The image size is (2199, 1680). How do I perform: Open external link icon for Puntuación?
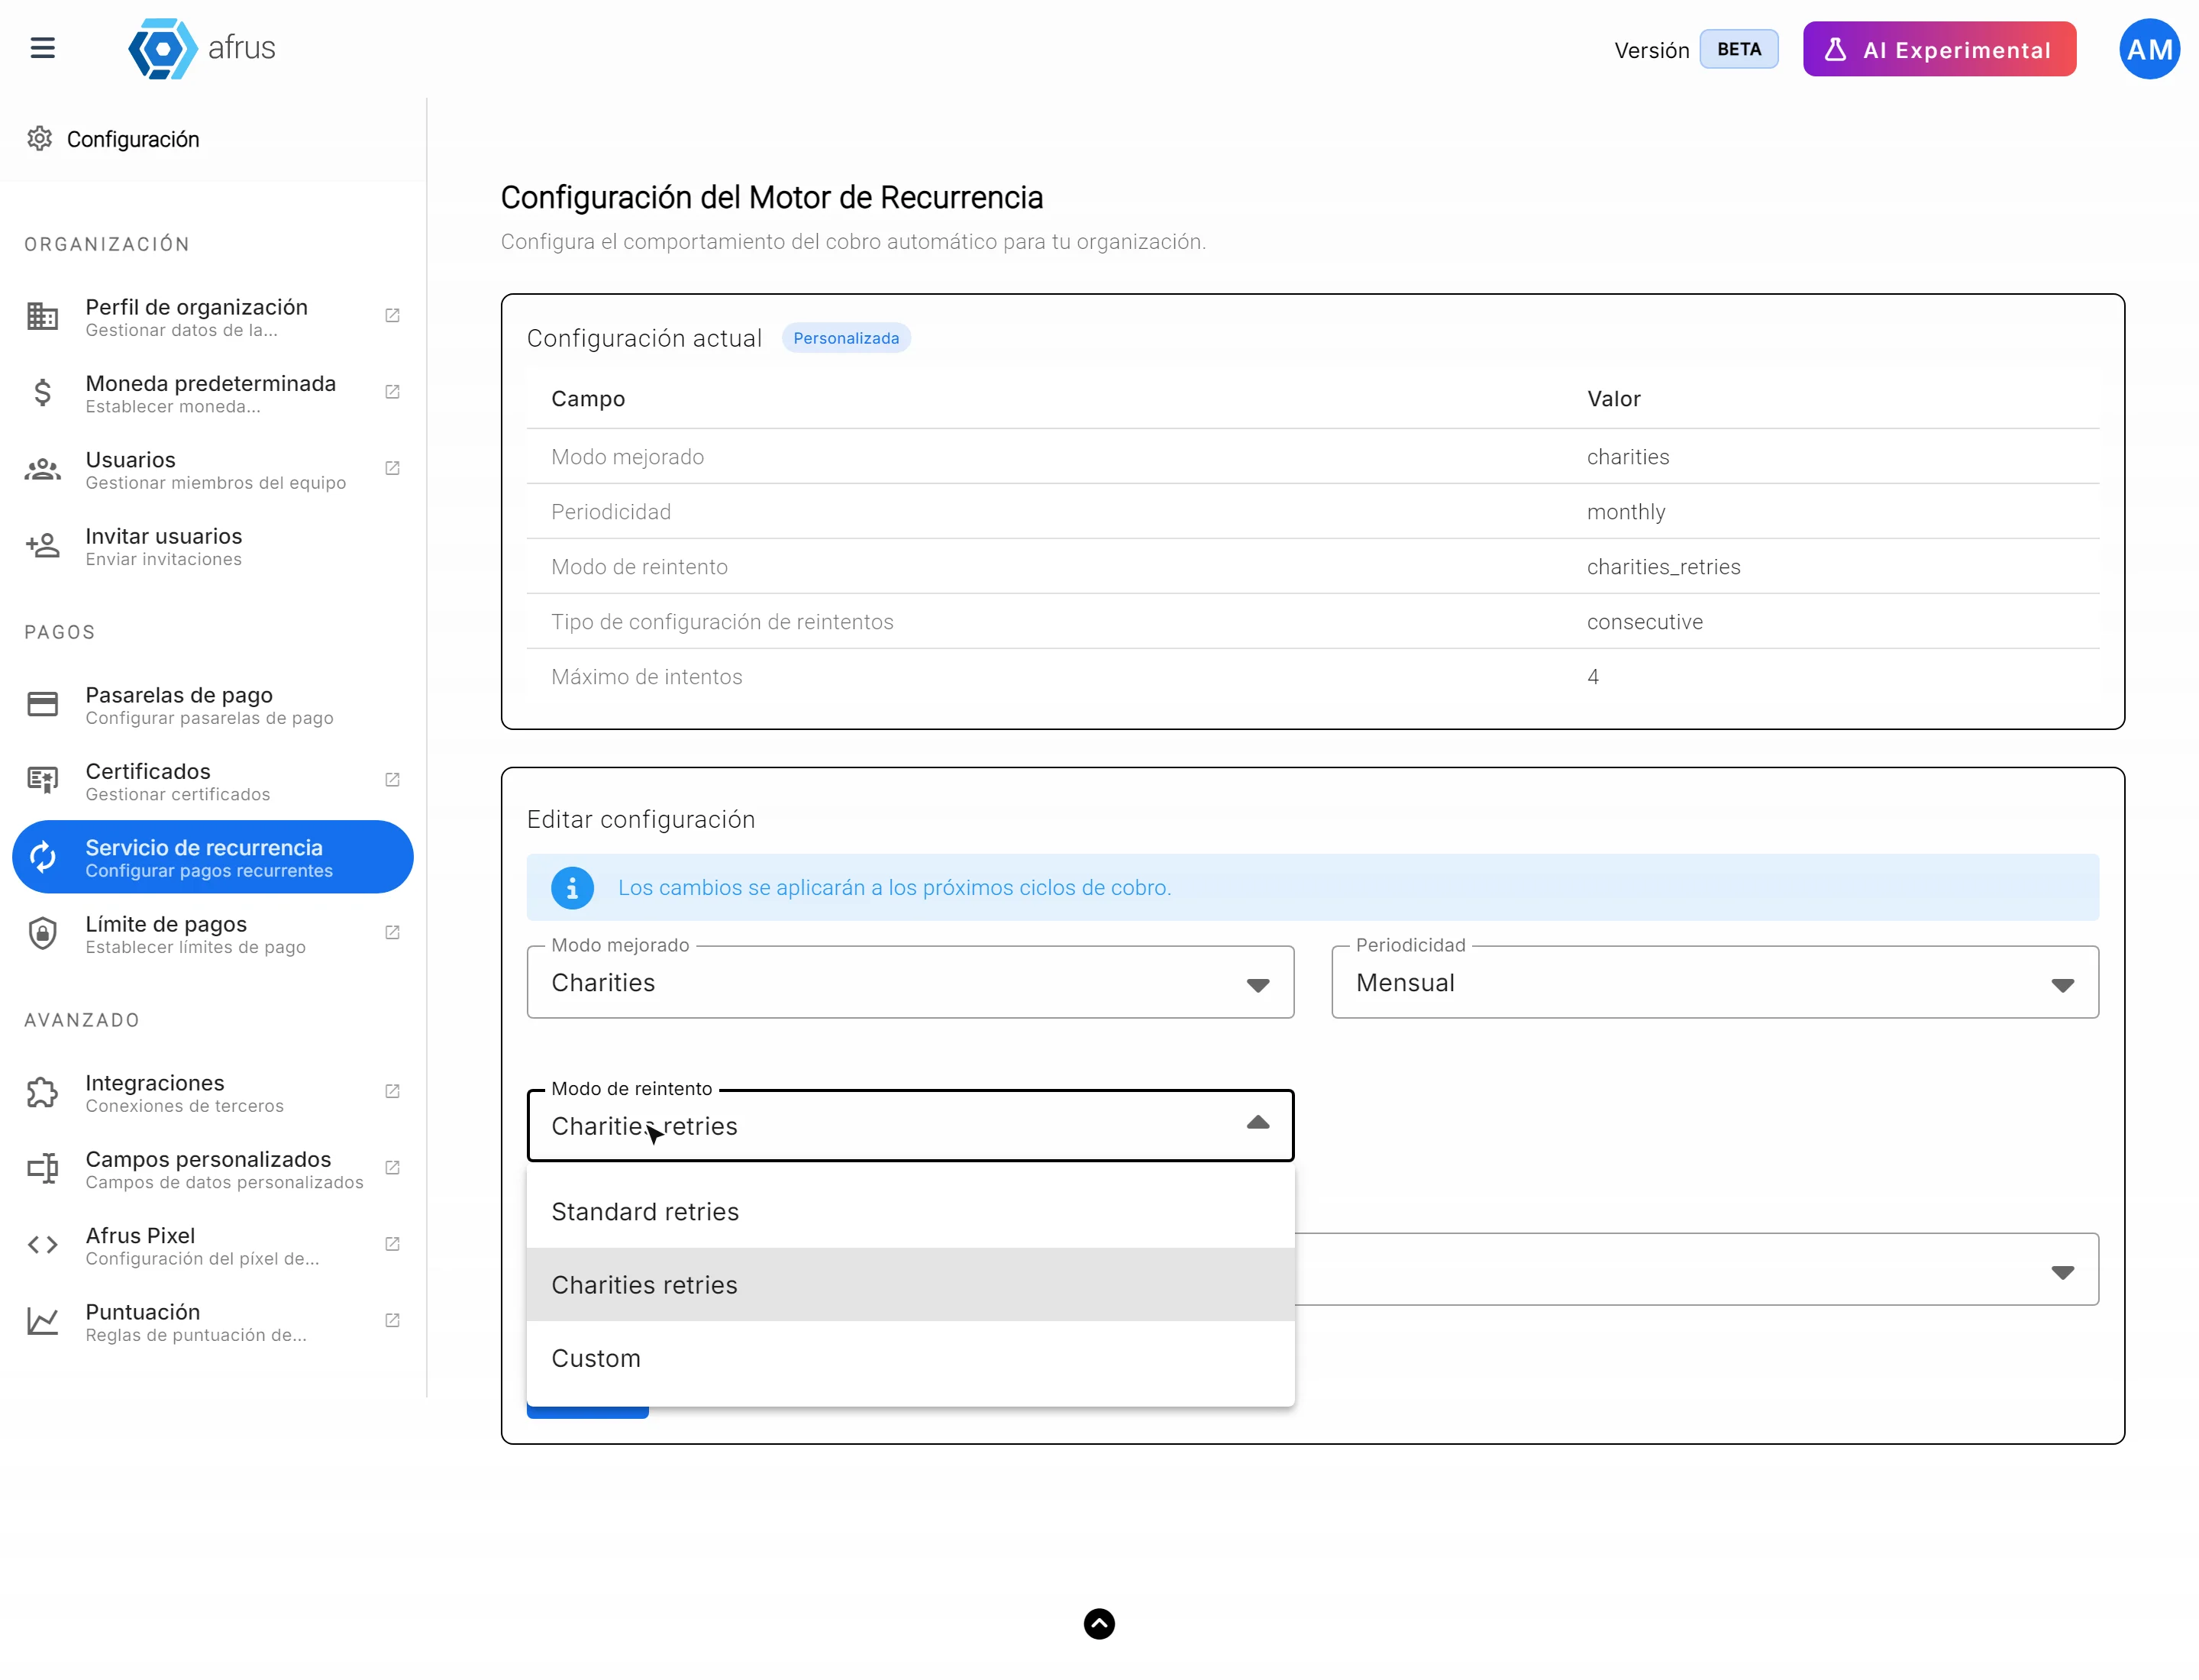(392, 1321)
